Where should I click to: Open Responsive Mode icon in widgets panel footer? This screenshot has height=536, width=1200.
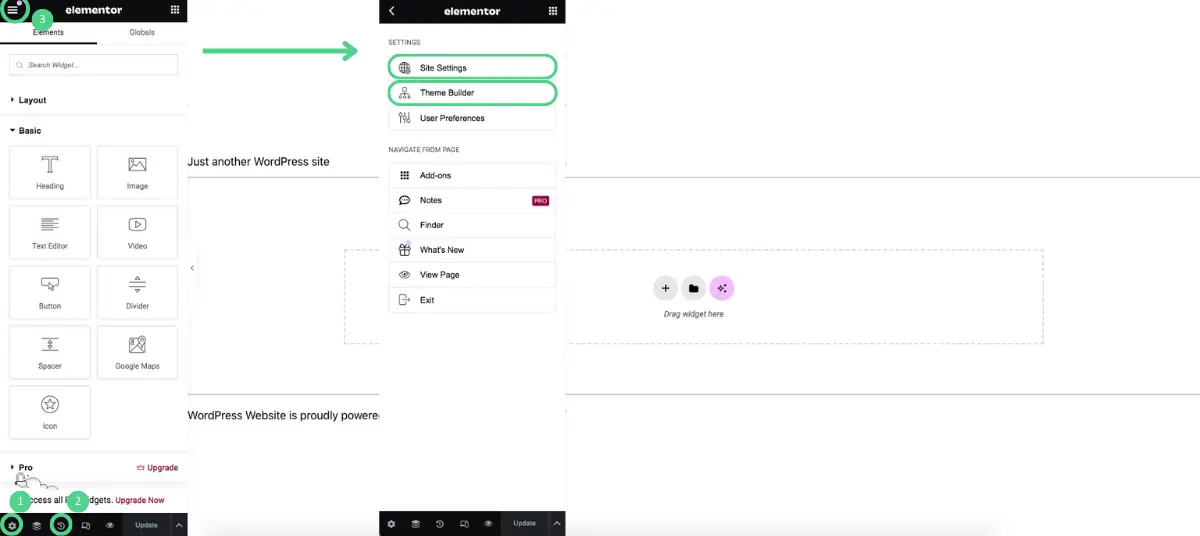click(86, 525)
